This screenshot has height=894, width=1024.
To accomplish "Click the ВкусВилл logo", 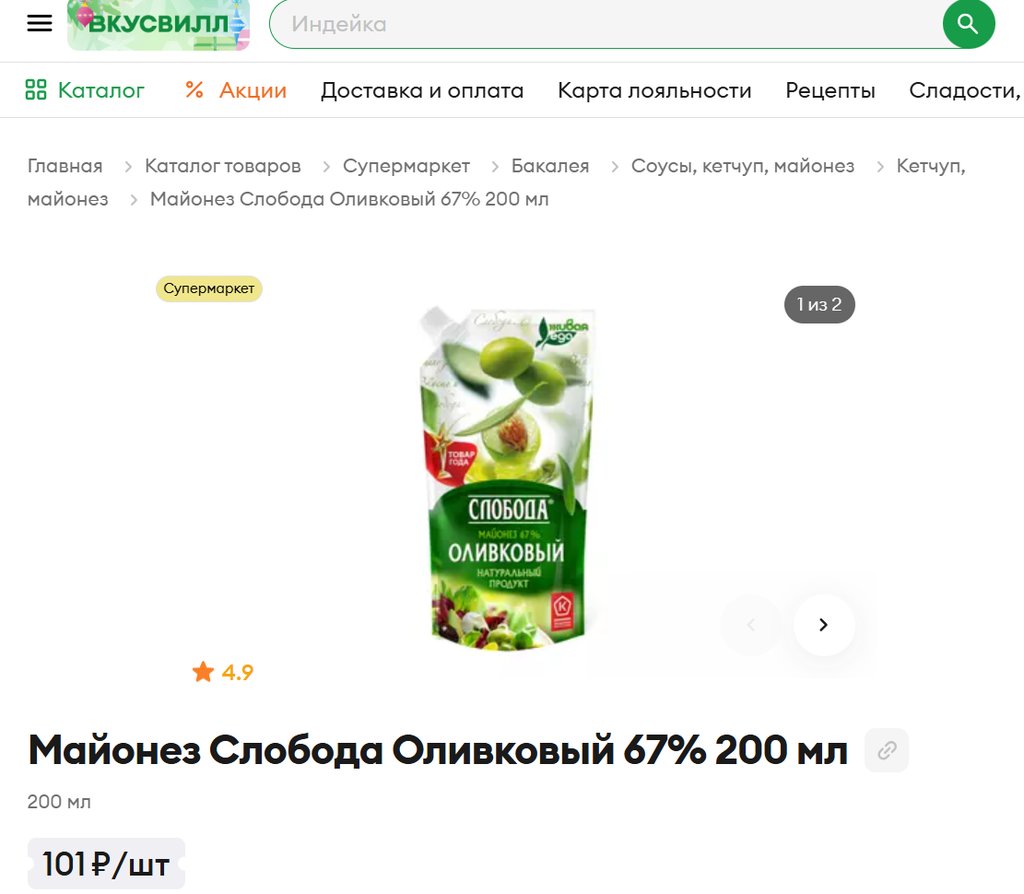I will click(158, 24).
